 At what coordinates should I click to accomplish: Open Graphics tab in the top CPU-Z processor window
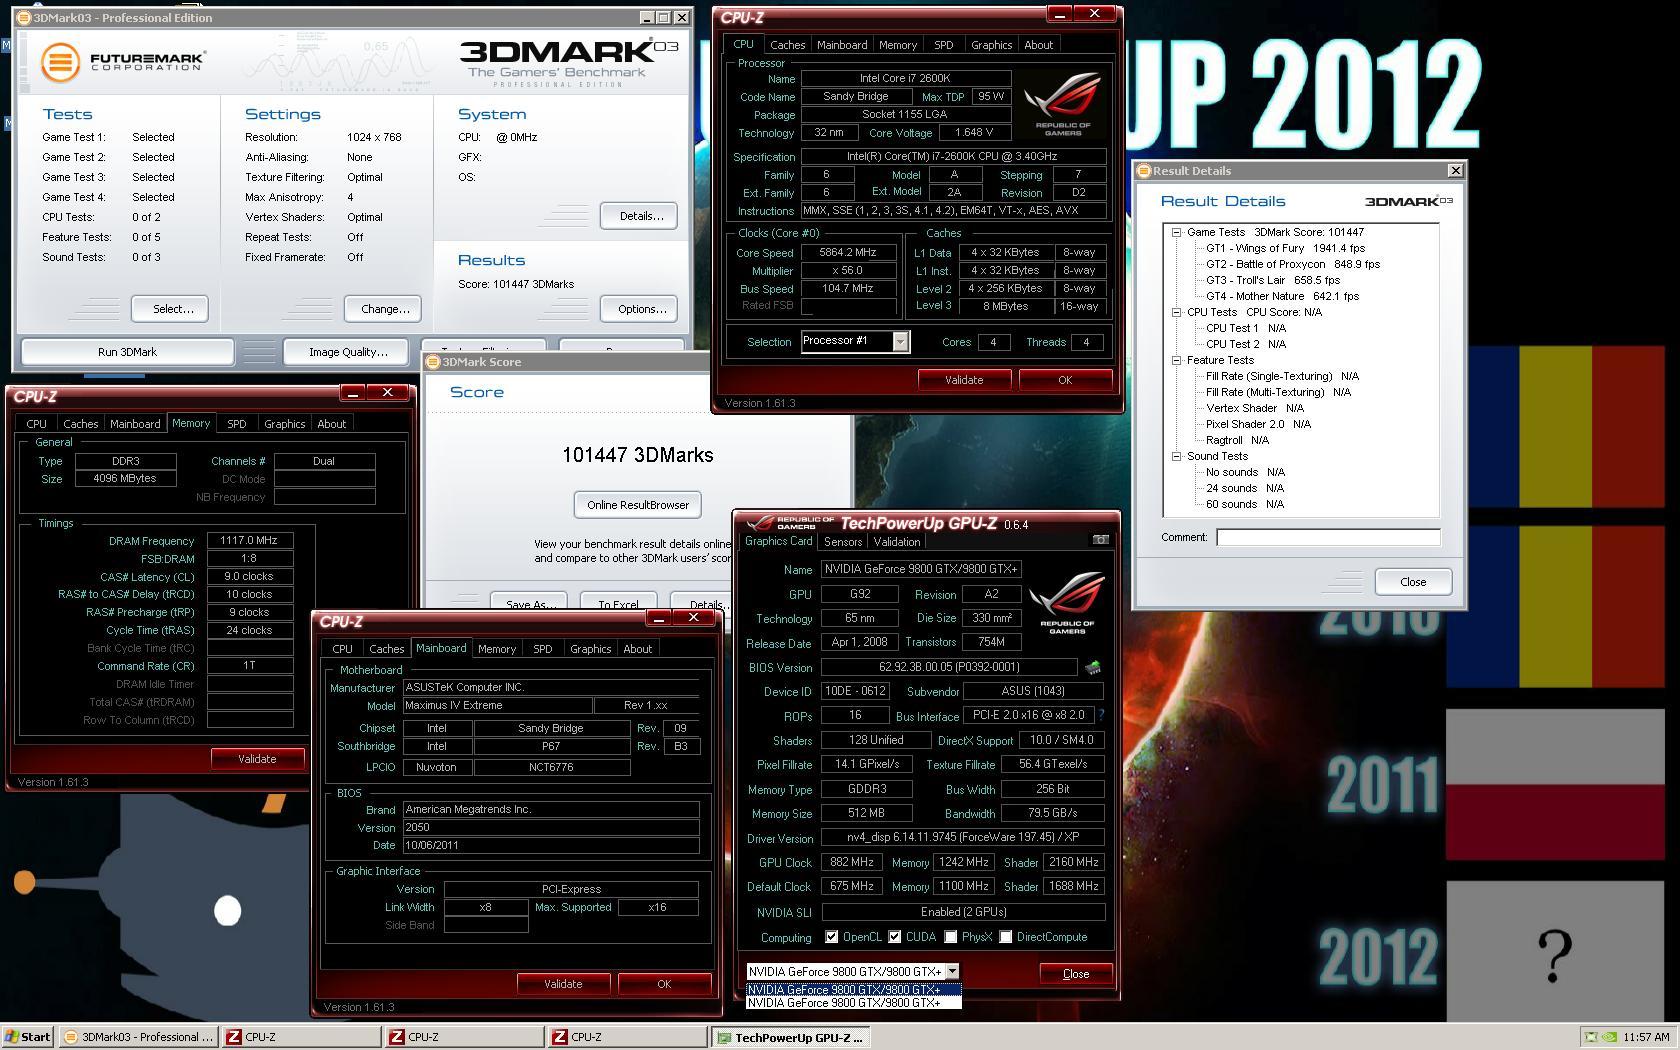[991, 45]
